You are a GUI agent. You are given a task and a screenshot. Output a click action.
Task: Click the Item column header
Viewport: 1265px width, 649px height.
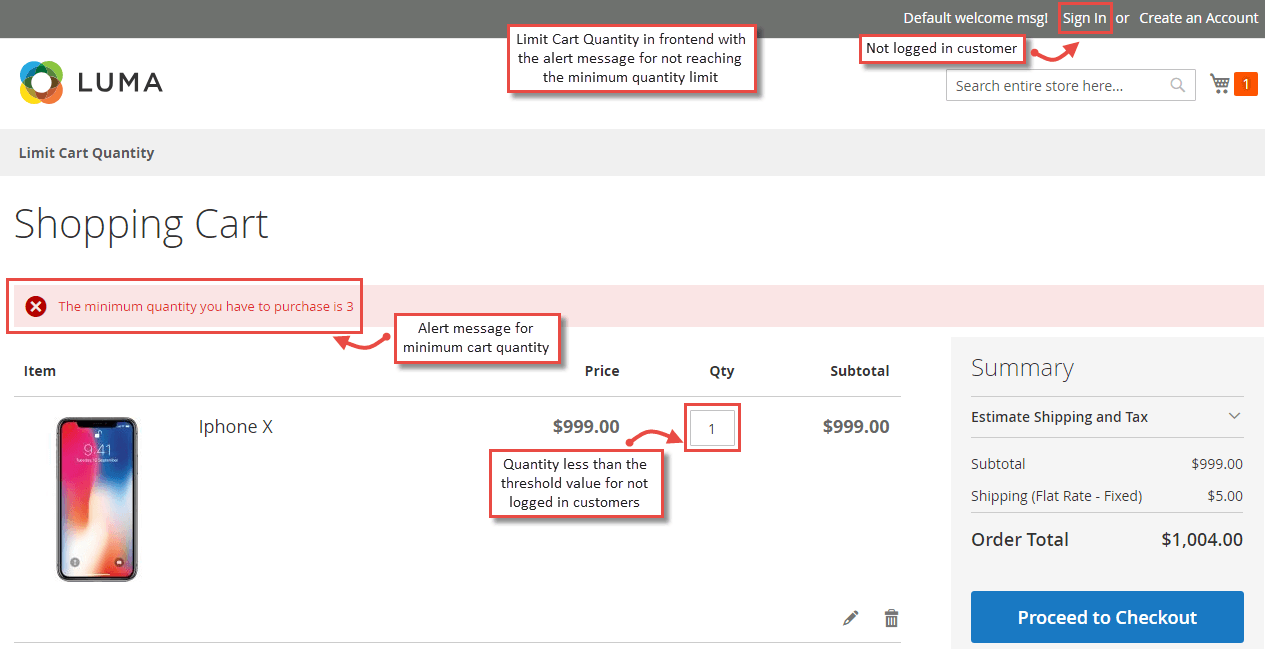point(40,371)
